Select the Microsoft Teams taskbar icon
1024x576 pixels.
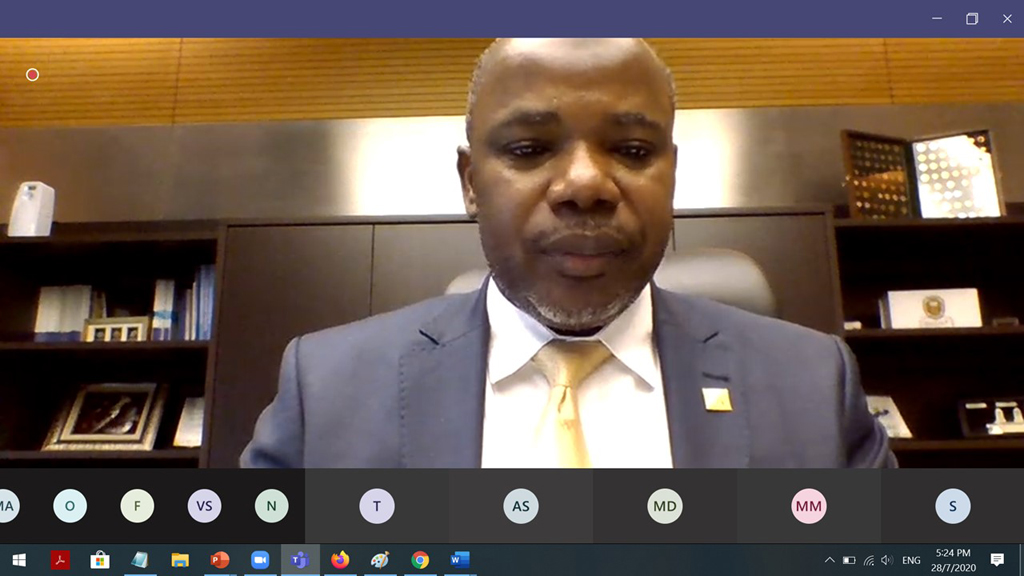(300, 560)
